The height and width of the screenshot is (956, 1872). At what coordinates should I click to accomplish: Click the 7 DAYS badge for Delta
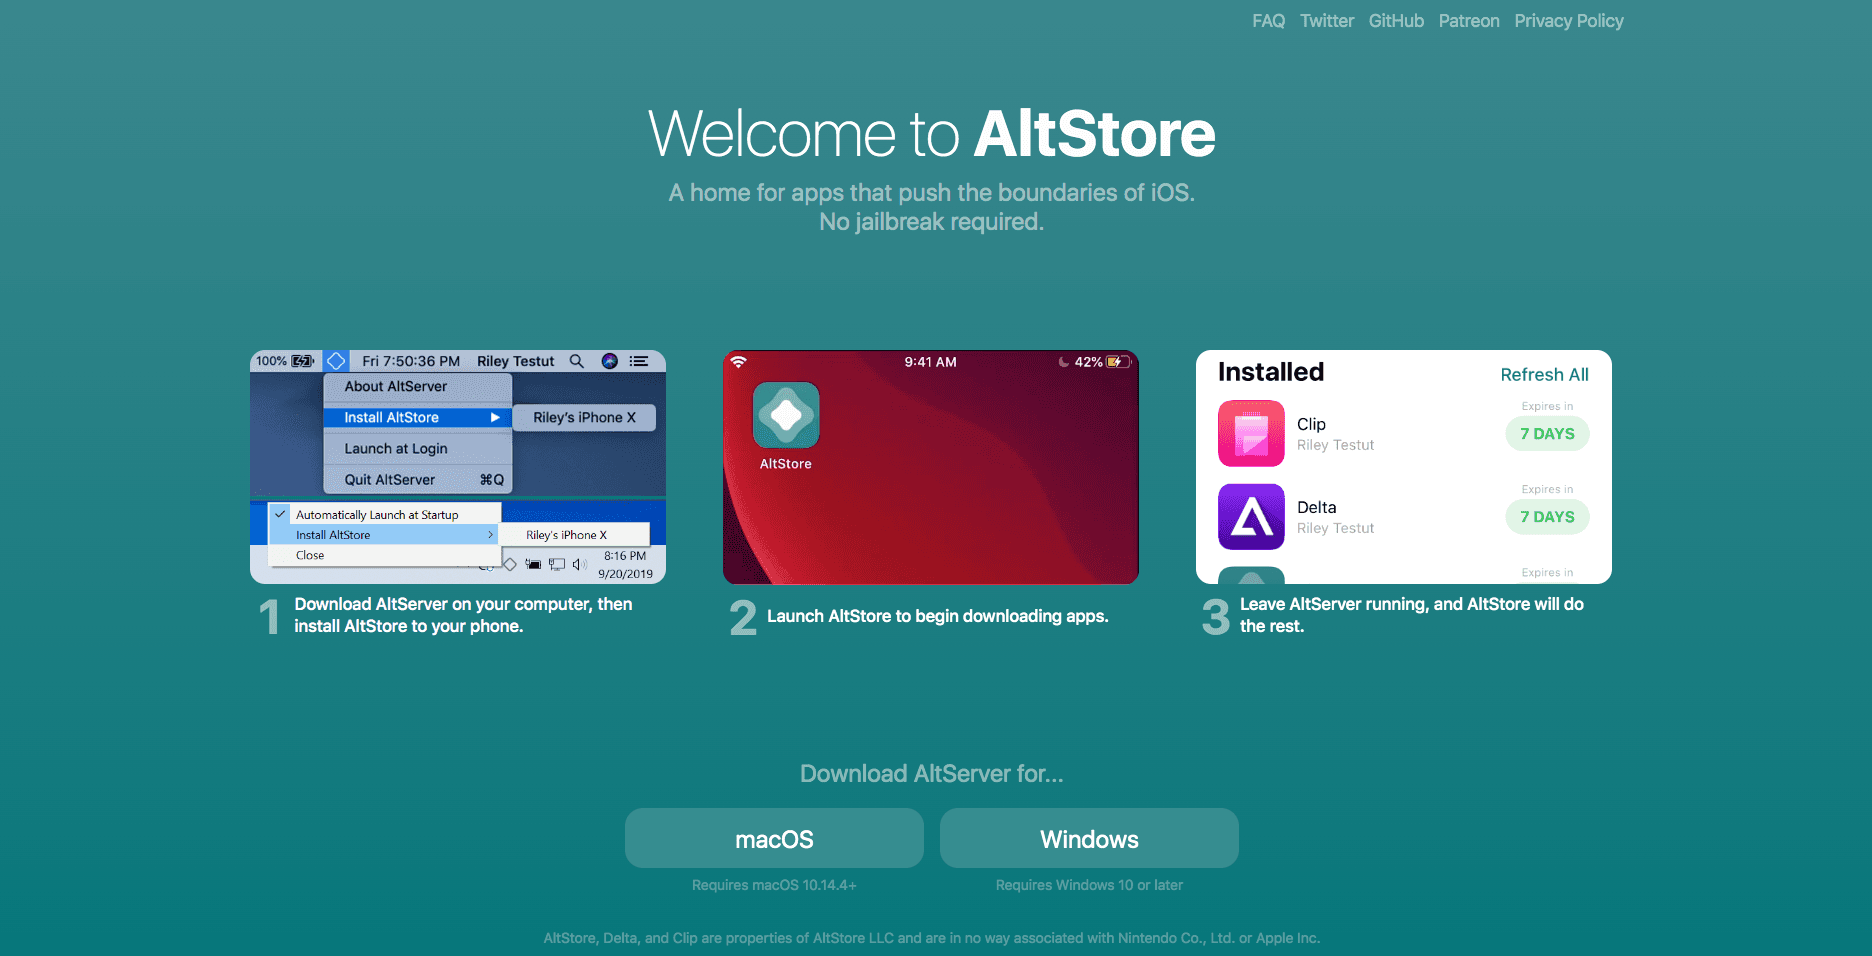pyautogui.click(x=1547, y=517)
